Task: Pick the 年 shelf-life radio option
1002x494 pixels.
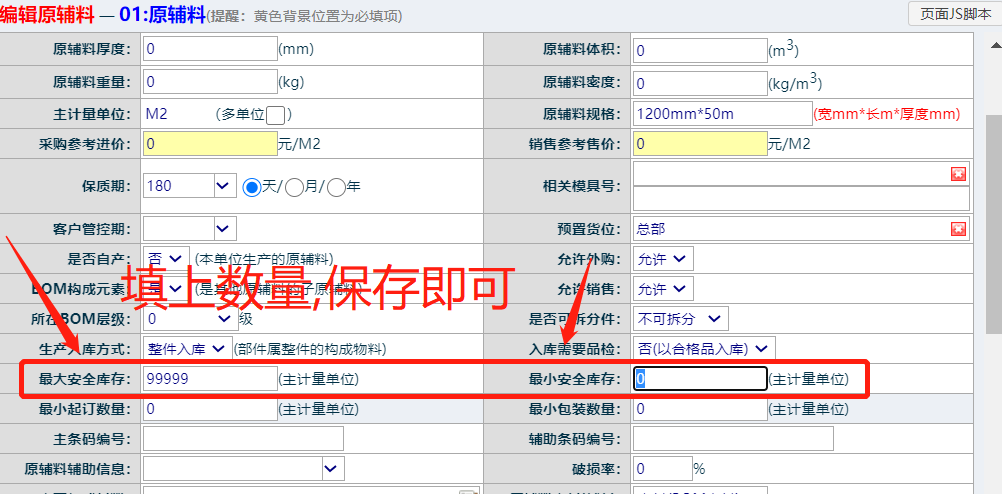Action: click(337, 186)
